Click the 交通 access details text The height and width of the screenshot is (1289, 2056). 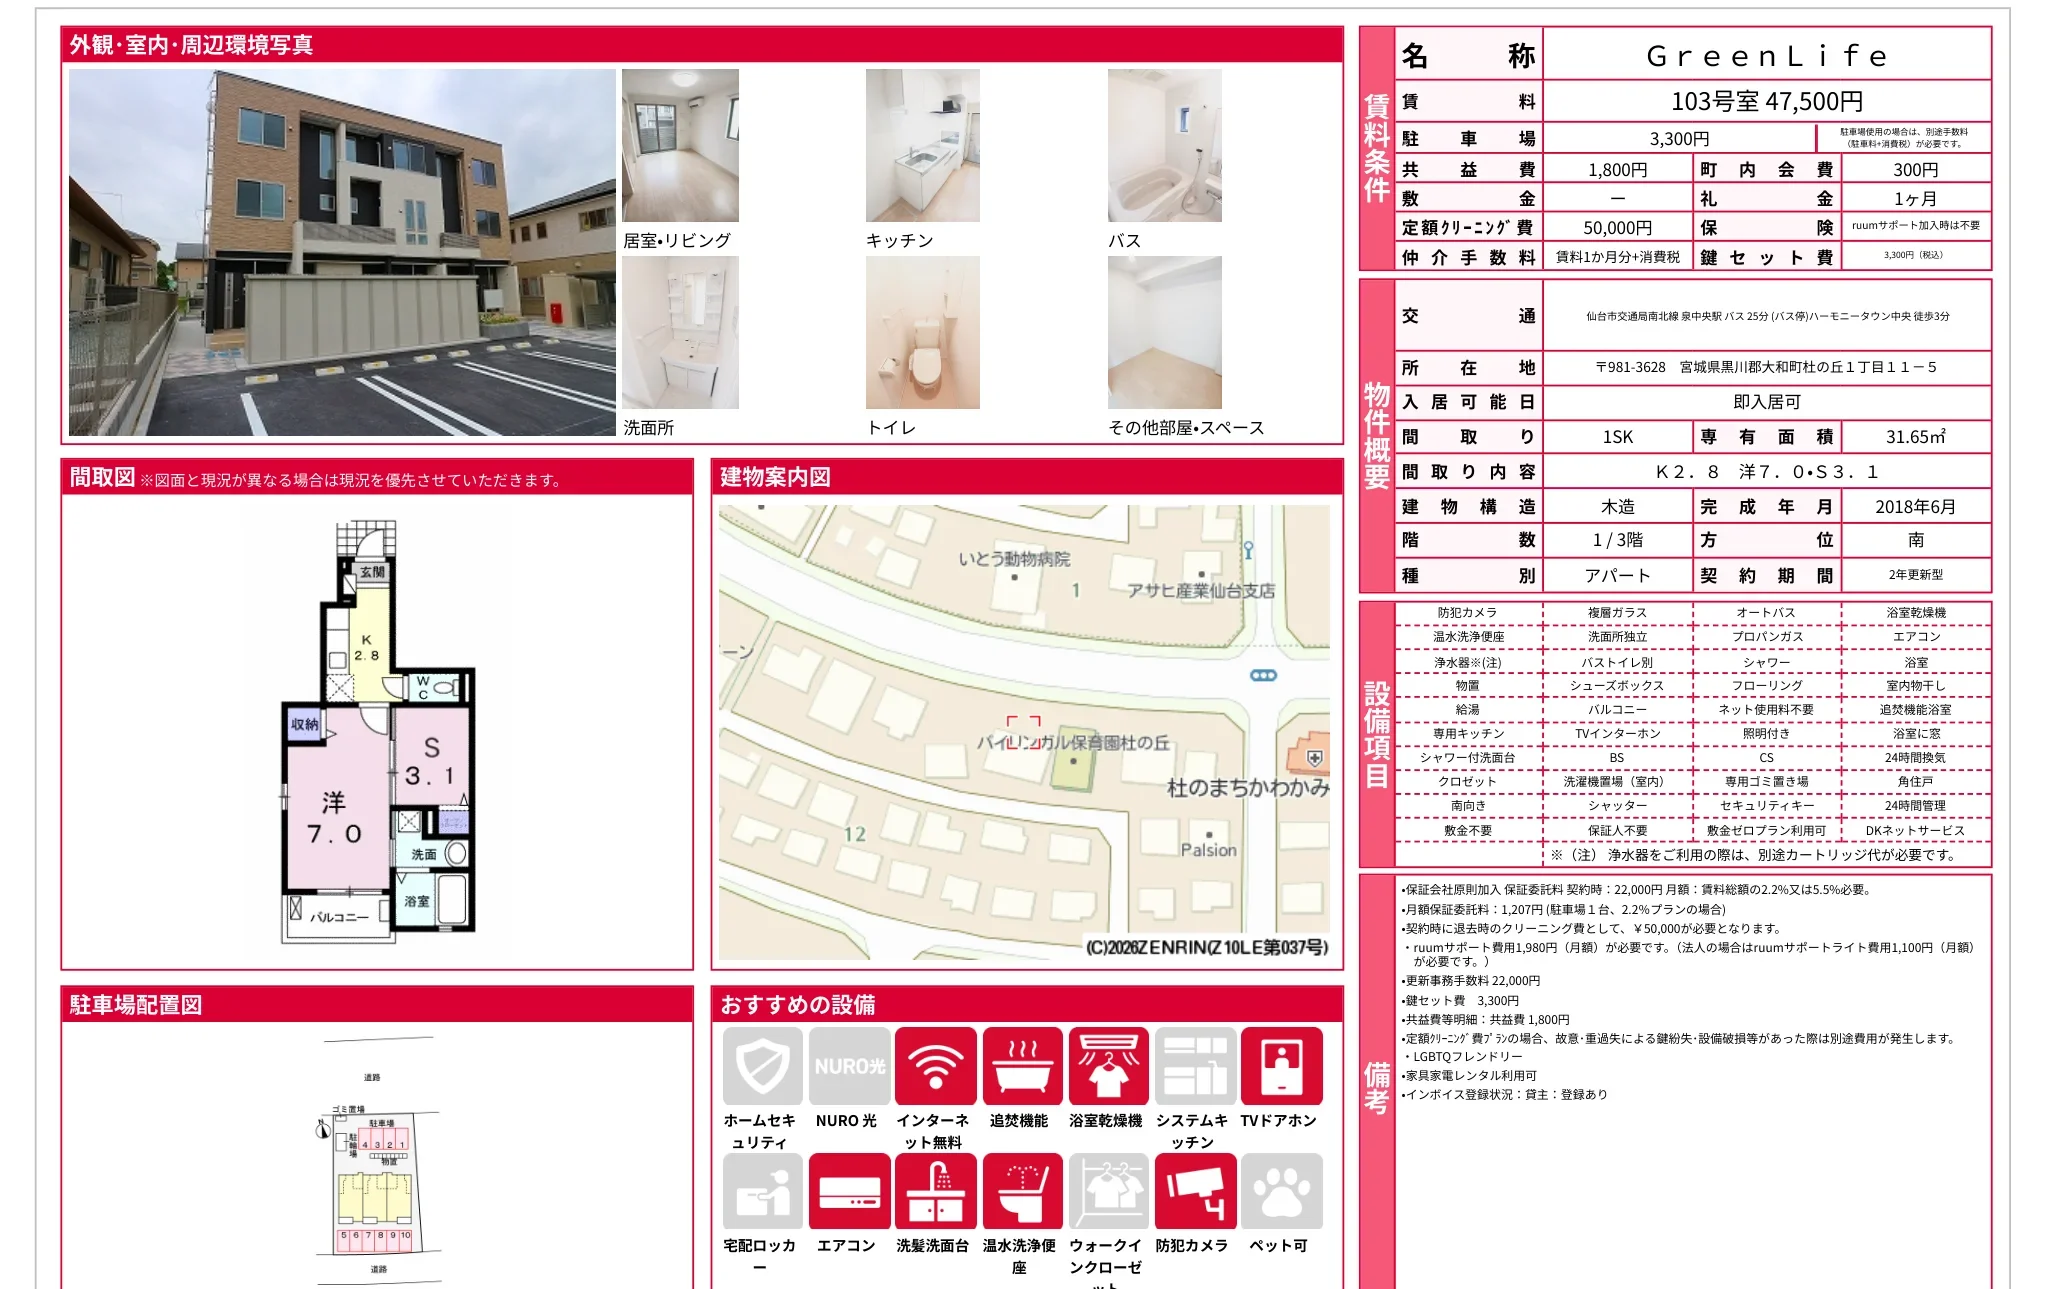click(1767, 316)
